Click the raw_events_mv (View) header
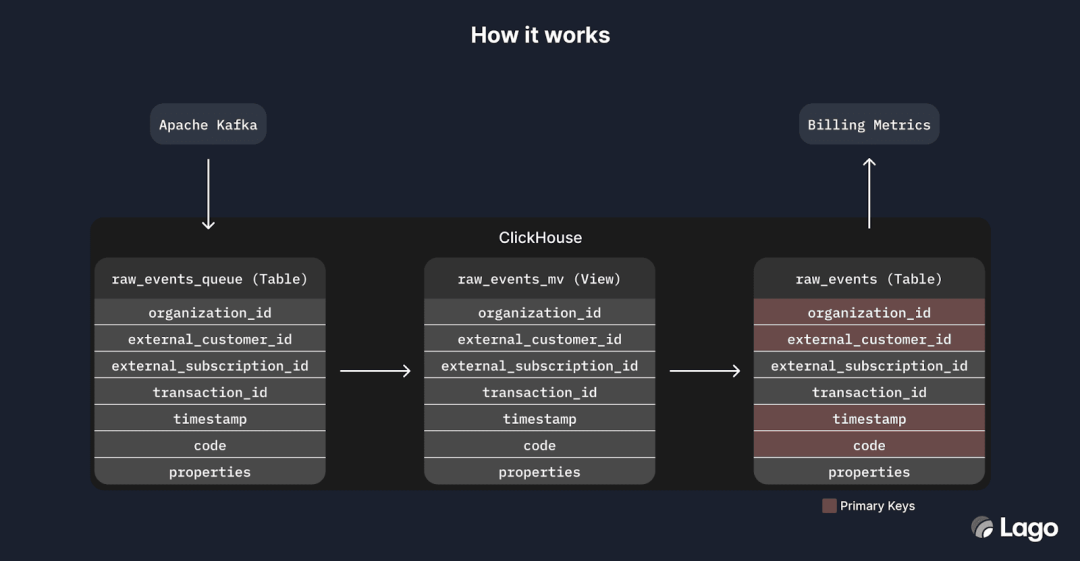 (x=539, y=279)
